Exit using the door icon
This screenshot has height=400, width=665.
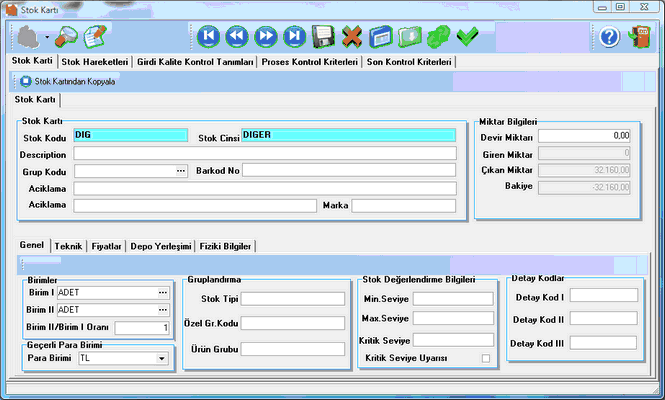(640, 37)
